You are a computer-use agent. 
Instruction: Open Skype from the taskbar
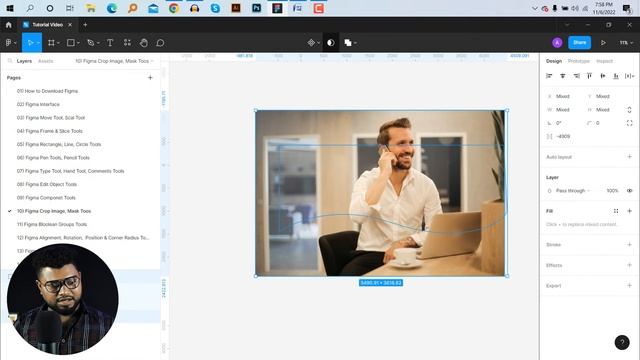[215, 8]
